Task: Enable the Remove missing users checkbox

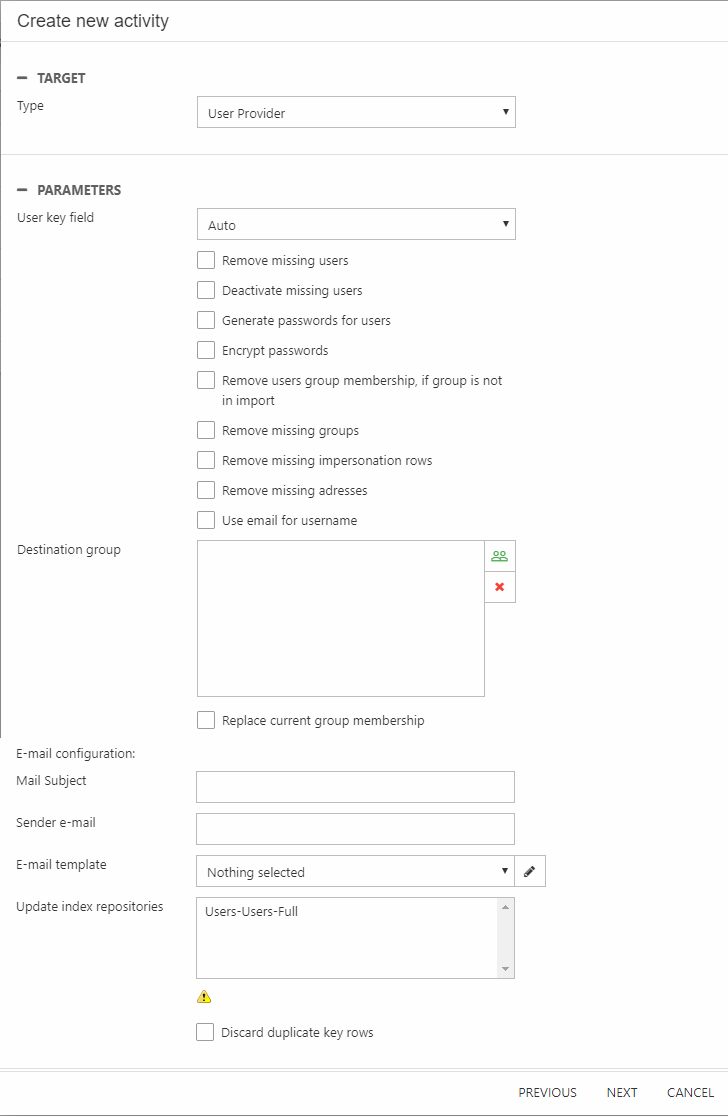Action: coord(206,260)
